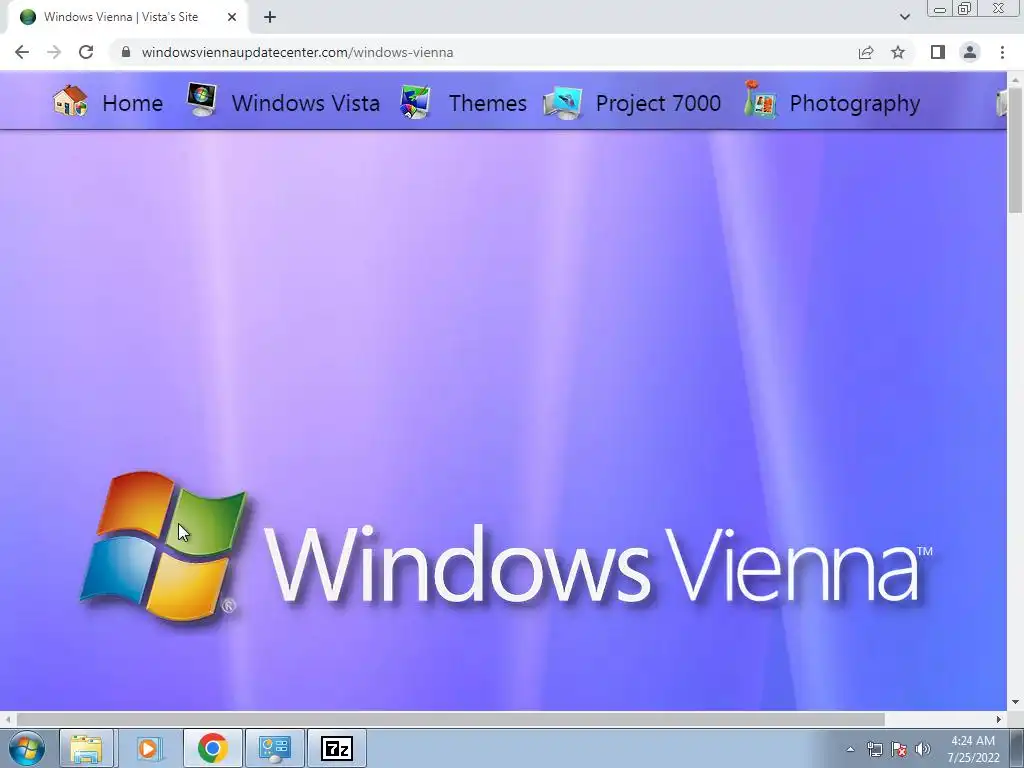Reload the current page
The width and height of the screenshot is (1024, 768).
86,52
